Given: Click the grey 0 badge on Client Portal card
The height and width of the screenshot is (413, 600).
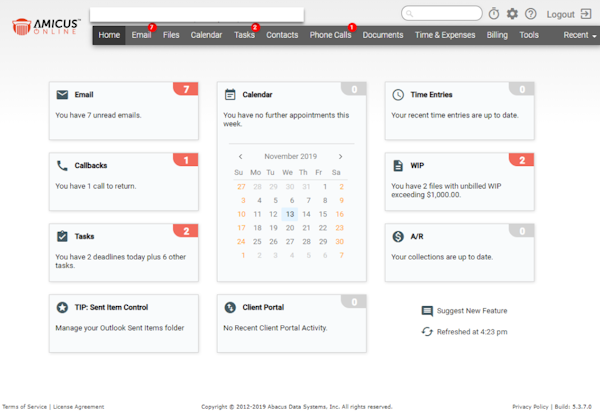Looking at the screenshot, I should pyautogui.click(x=354, y=302).
